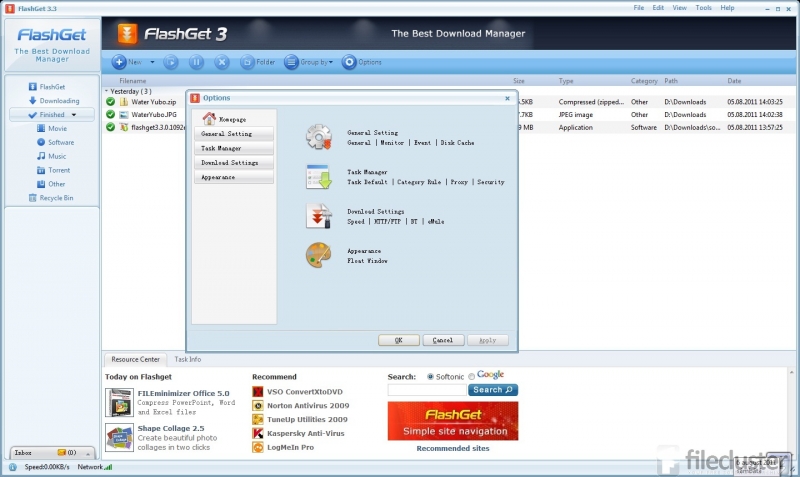Collapse the Yesterday group in file list
The width and height of the screenshot is (800, 477).
coord(107,90)
